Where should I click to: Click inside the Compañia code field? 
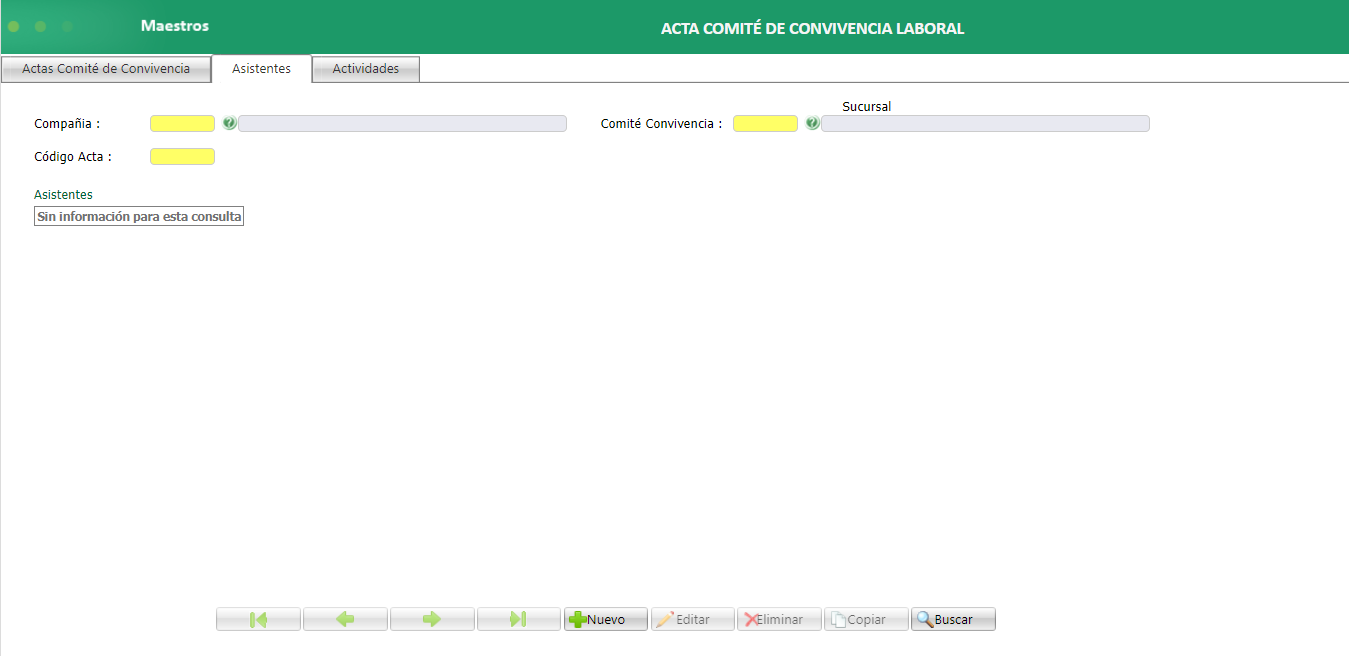[181, 123]
